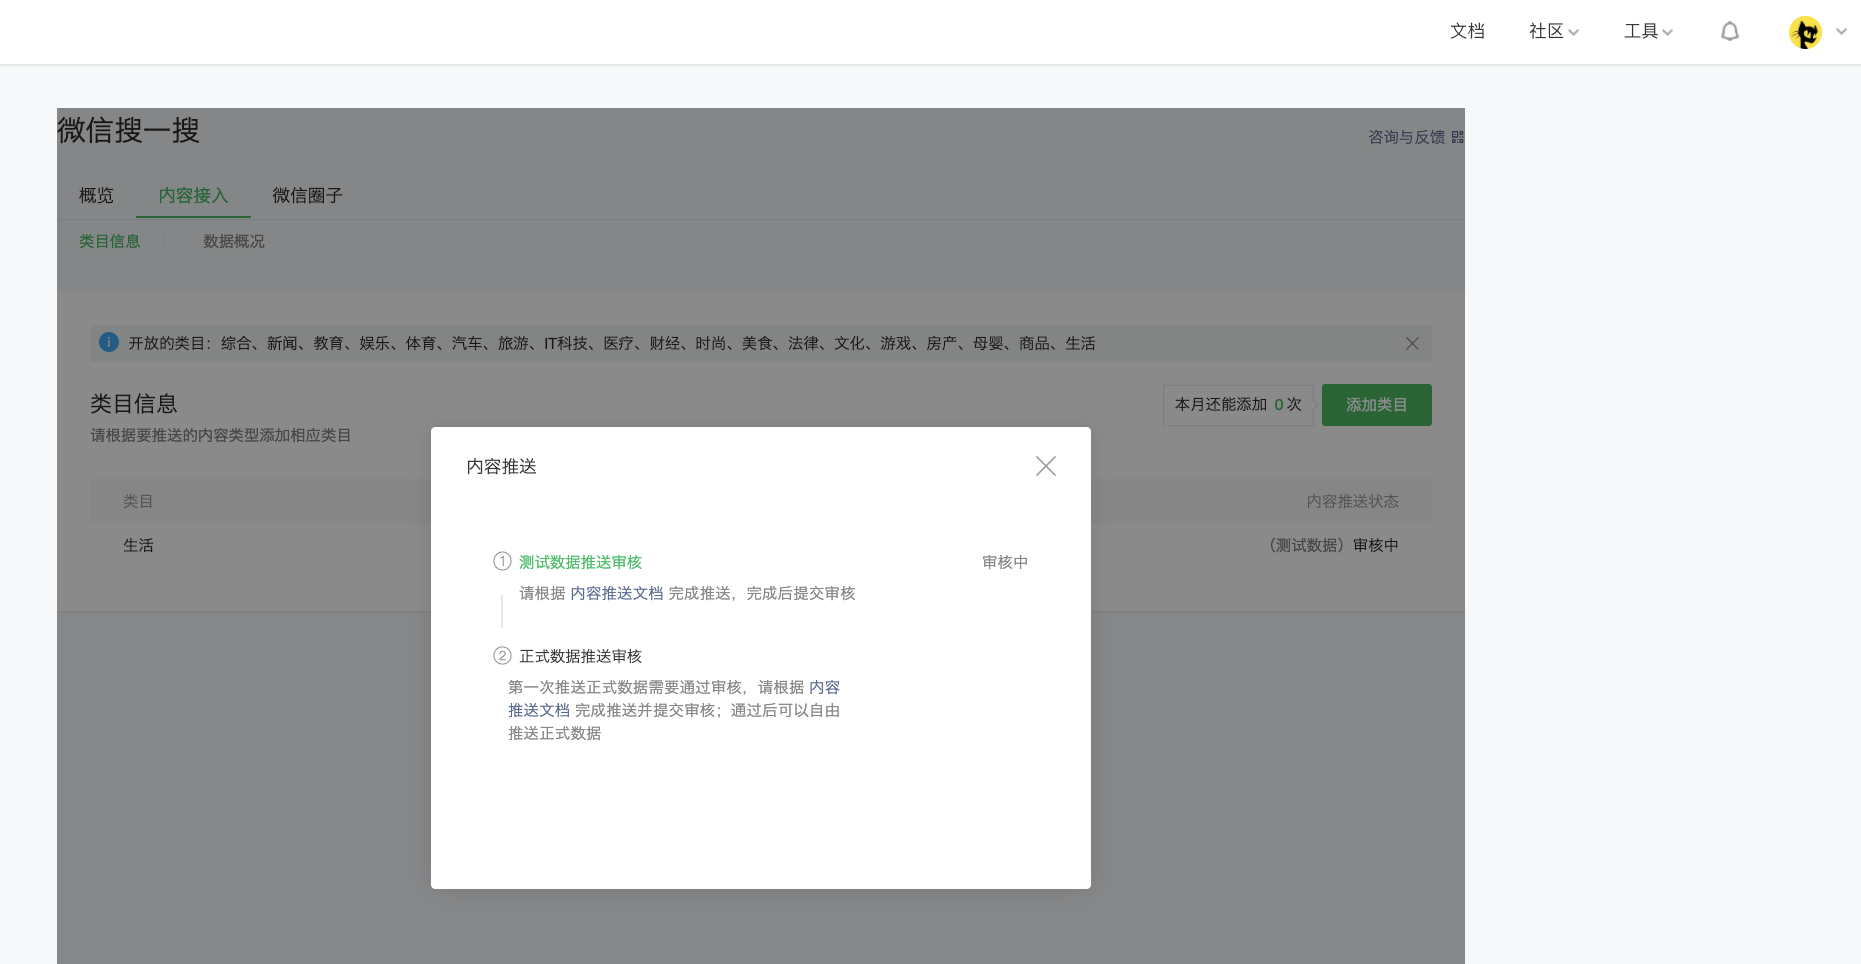The image size is (1861, 964).
Task: Open the 工具 dropdown menu
Action: click(x=1648, y=32)
